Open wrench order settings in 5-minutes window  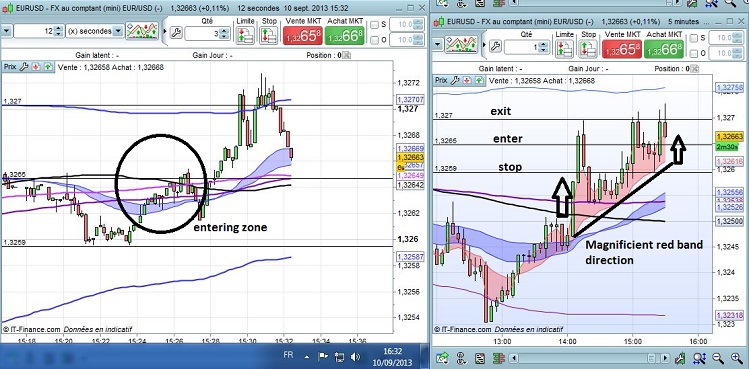click(495, 46)
